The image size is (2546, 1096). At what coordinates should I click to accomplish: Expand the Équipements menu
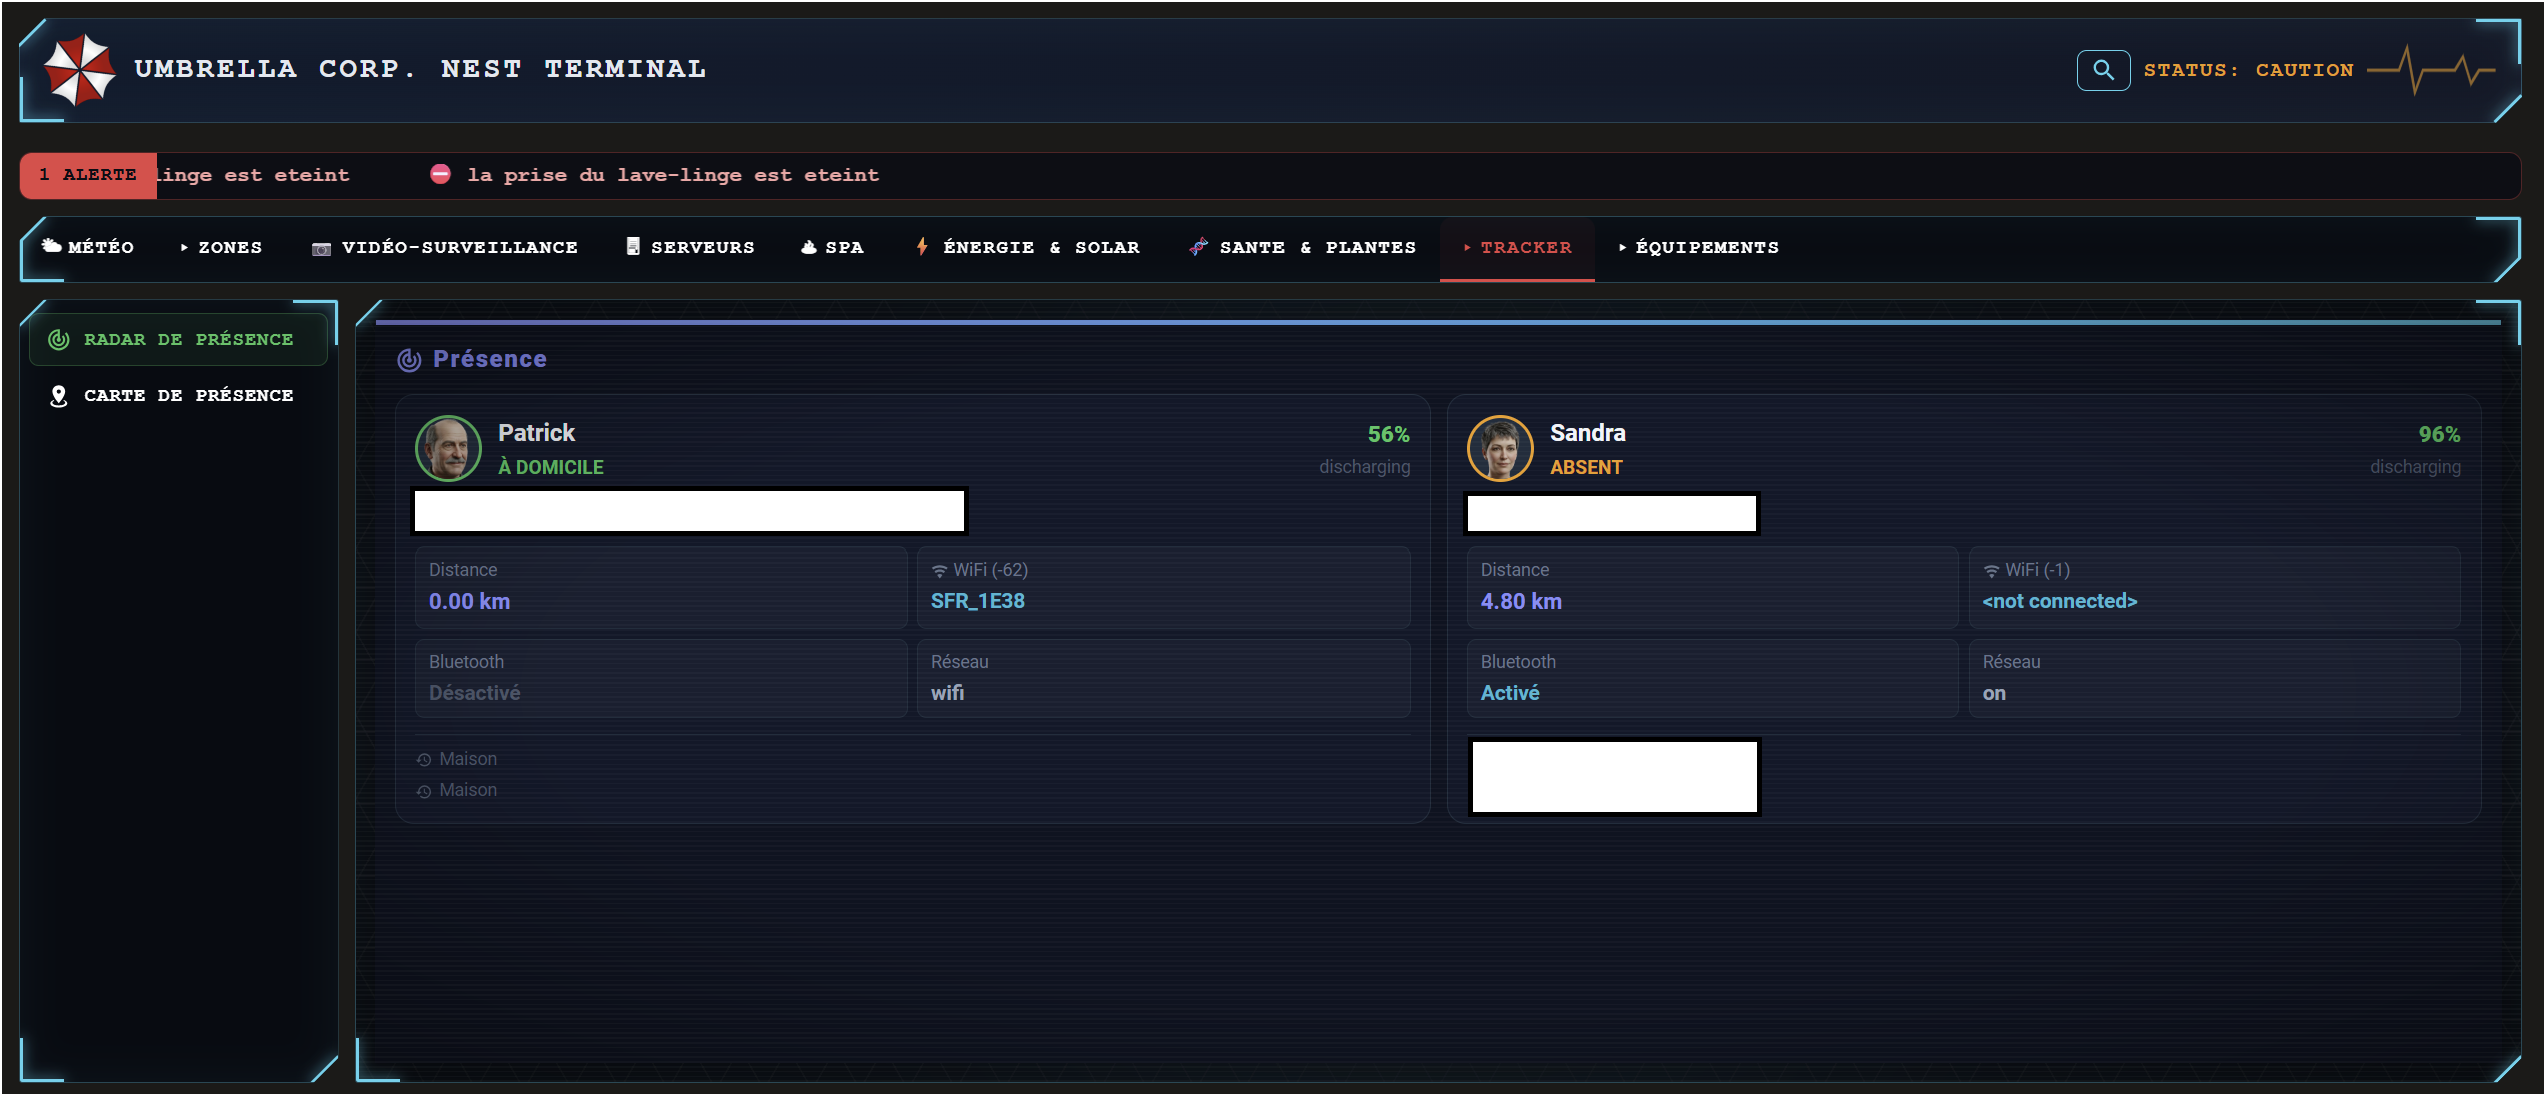(1699, 247)
